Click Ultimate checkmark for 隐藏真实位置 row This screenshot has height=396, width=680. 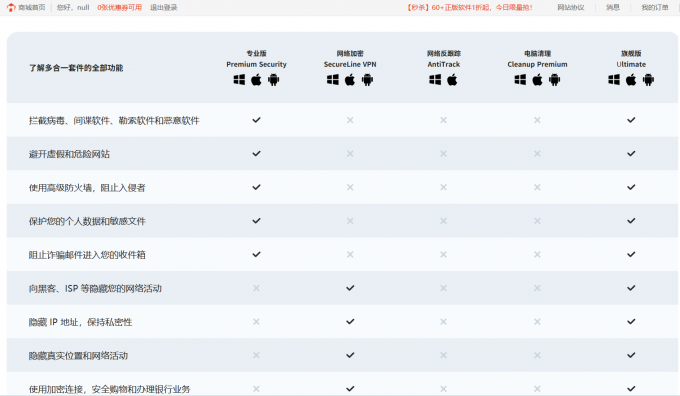631,355
